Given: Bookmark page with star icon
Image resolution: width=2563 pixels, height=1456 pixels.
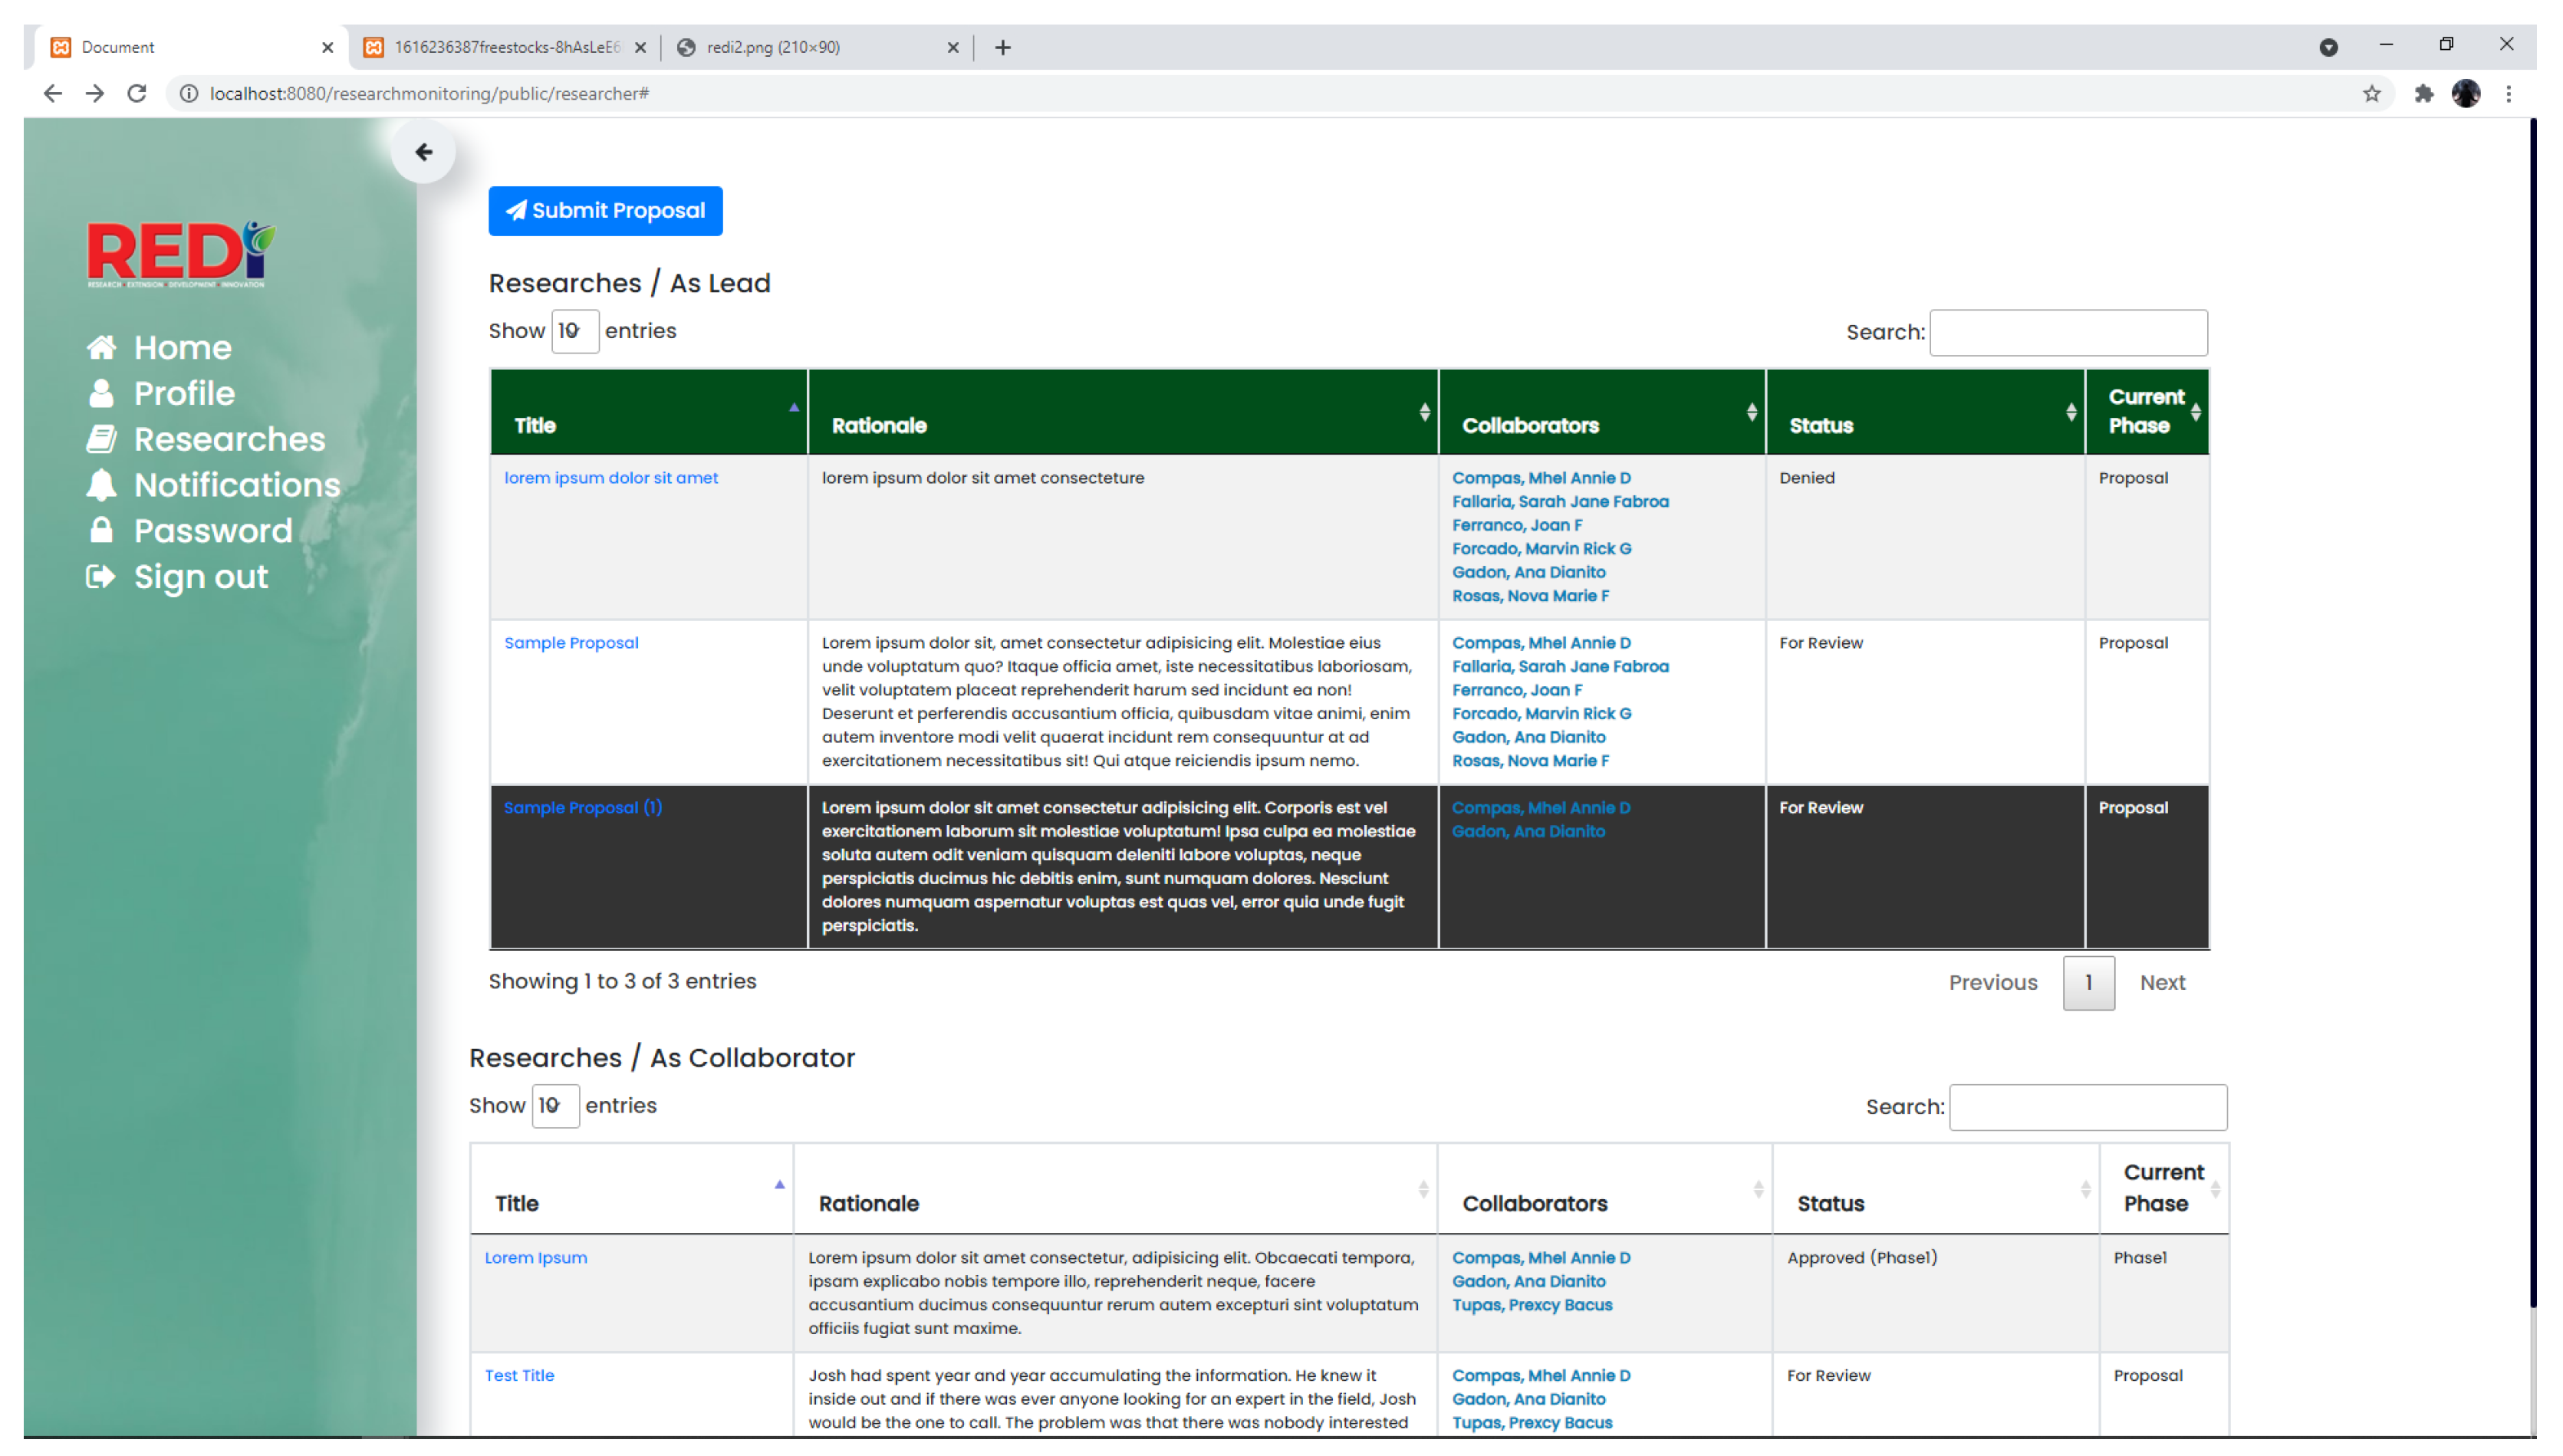Looking at the screenshot, I should [x=2371, y=93].
